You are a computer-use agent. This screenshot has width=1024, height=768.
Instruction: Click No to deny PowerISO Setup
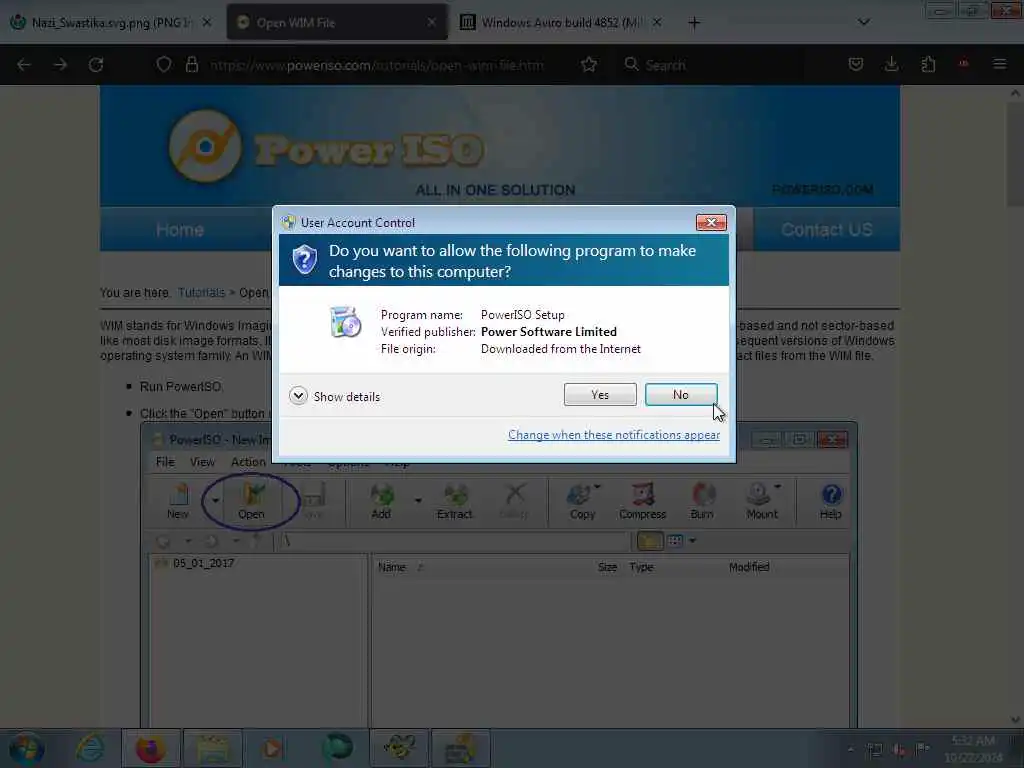680,394
